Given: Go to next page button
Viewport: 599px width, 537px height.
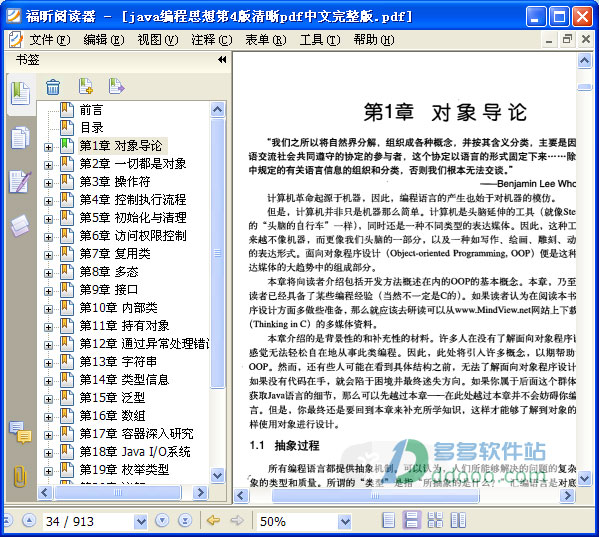Looking at the screenshot, I should click(x=162, y=520).
